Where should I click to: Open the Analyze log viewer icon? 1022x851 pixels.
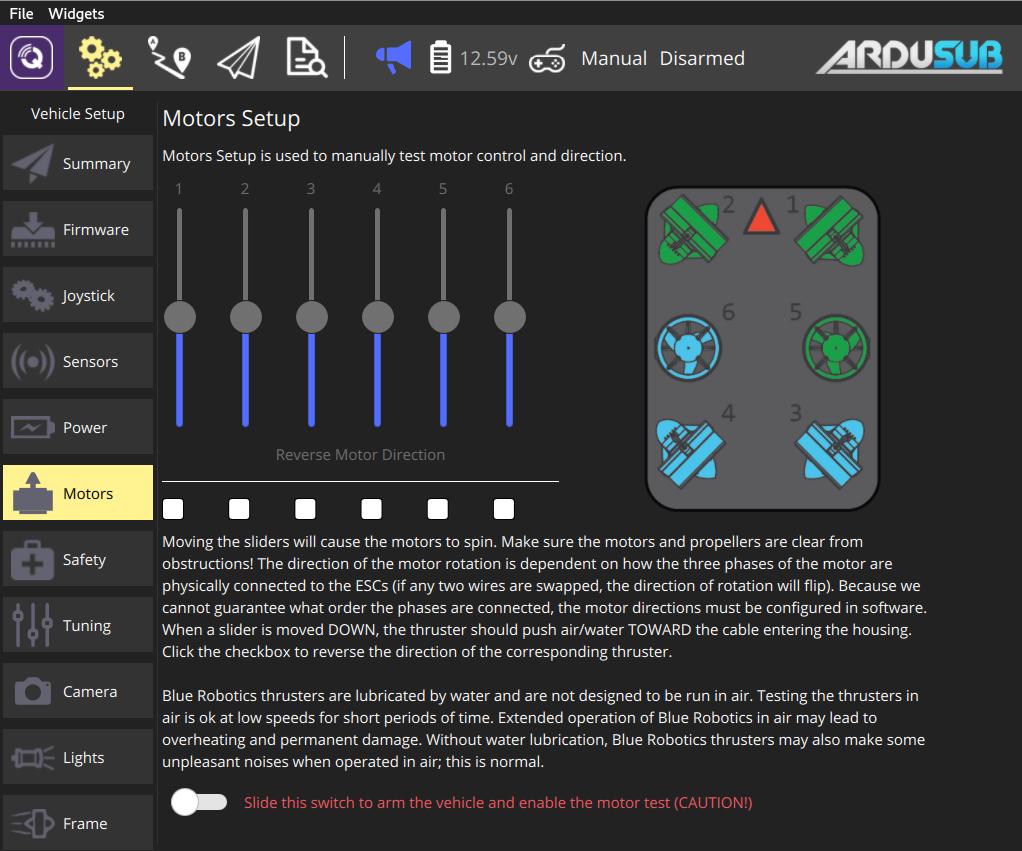coord(305,58)
